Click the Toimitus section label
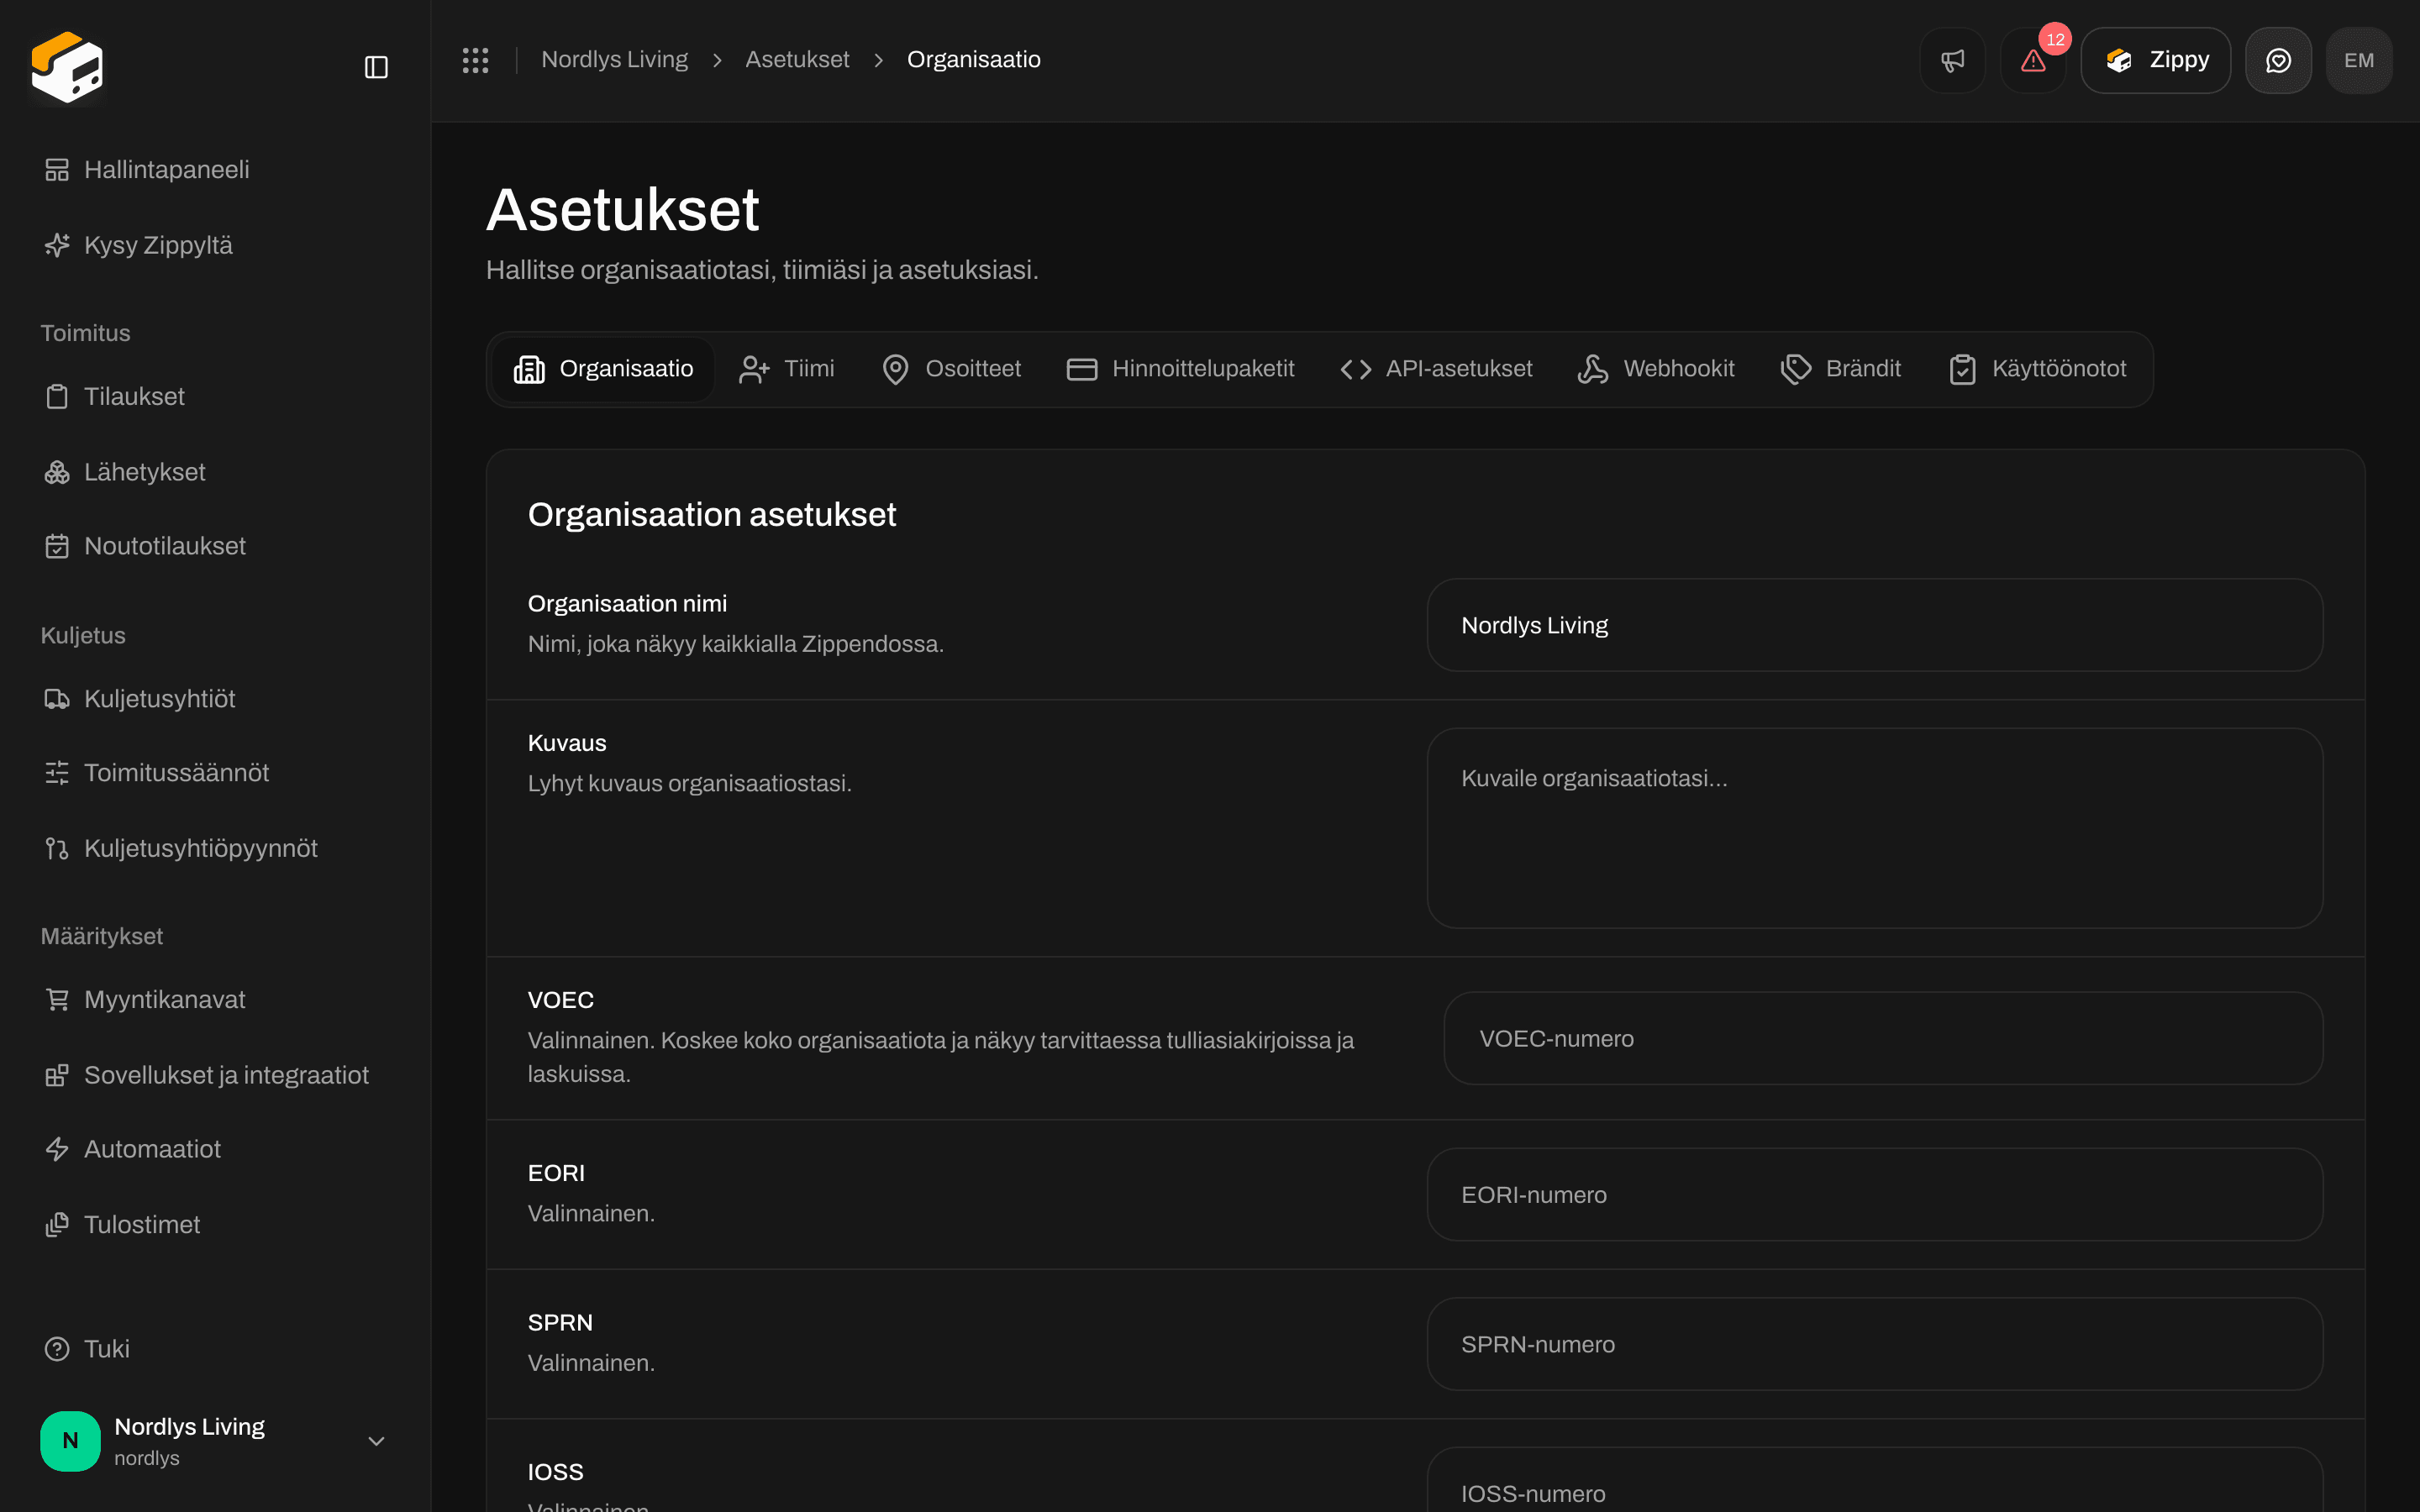2420x1512 pixels. pyautogui.click(x=85, y=333)
